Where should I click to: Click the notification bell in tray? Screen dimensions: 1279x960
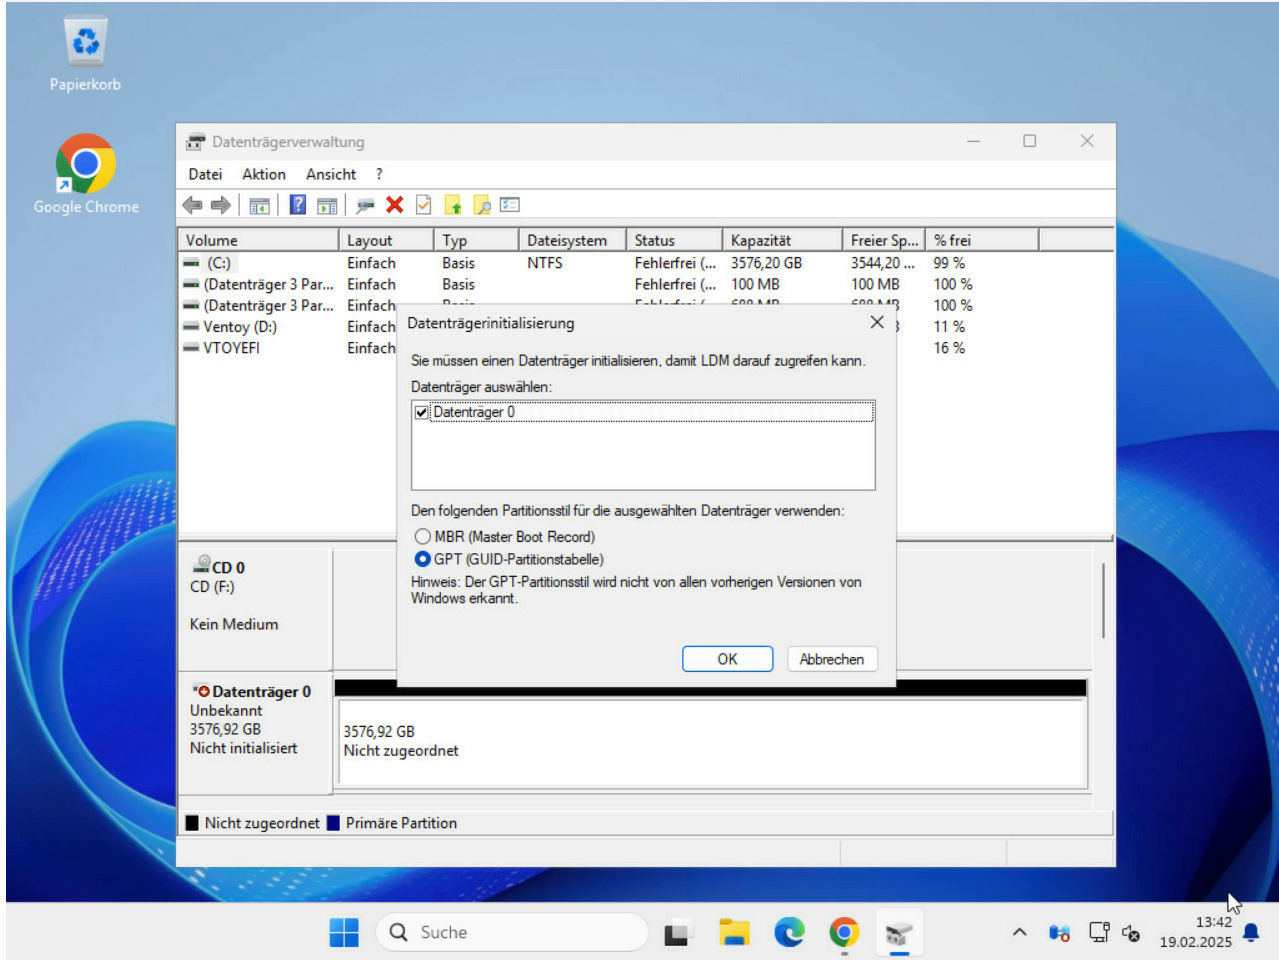[1251, 932]
